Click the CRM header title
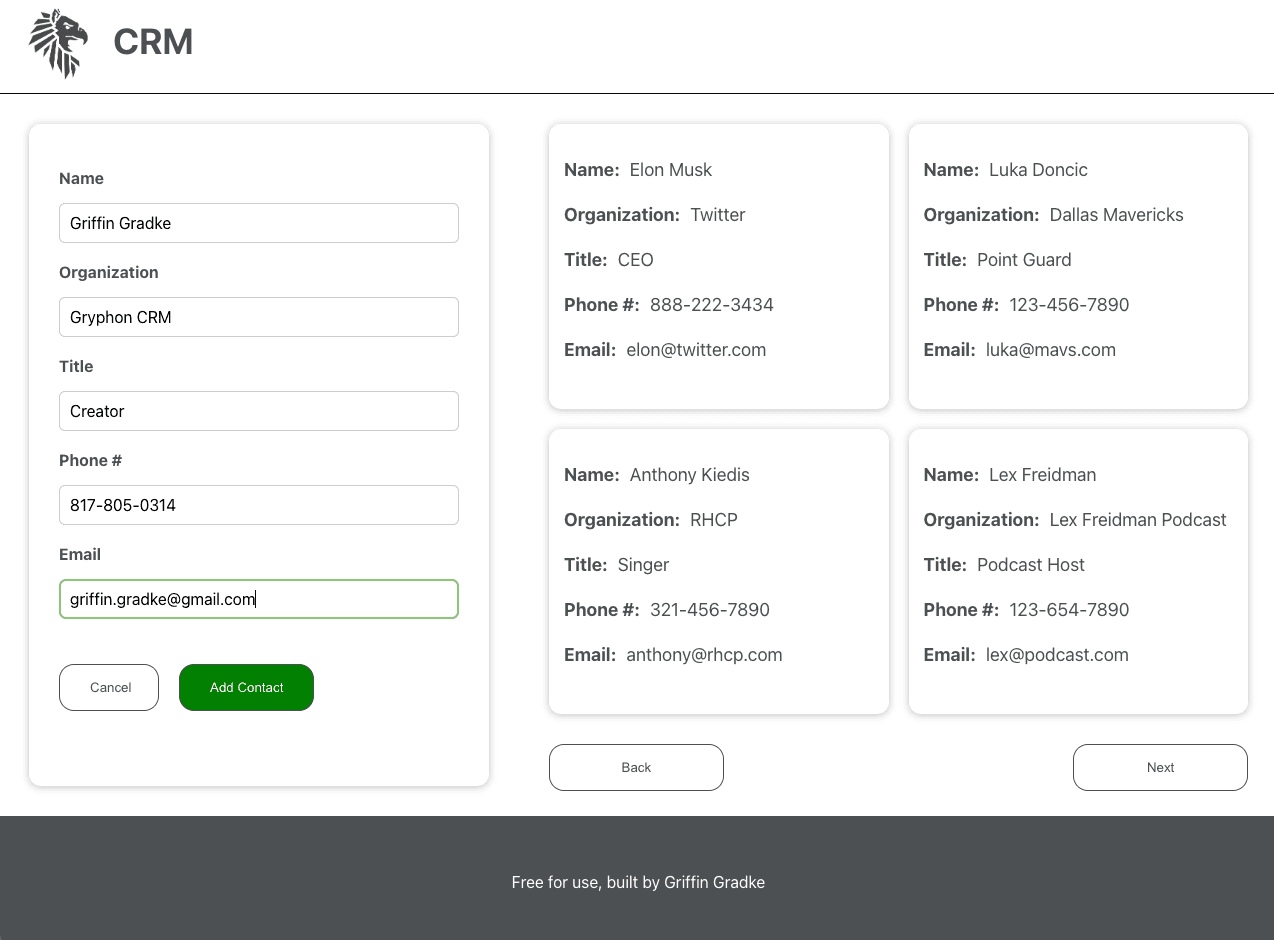Screen dimensions: 1274x940 (x=153, y=42)
